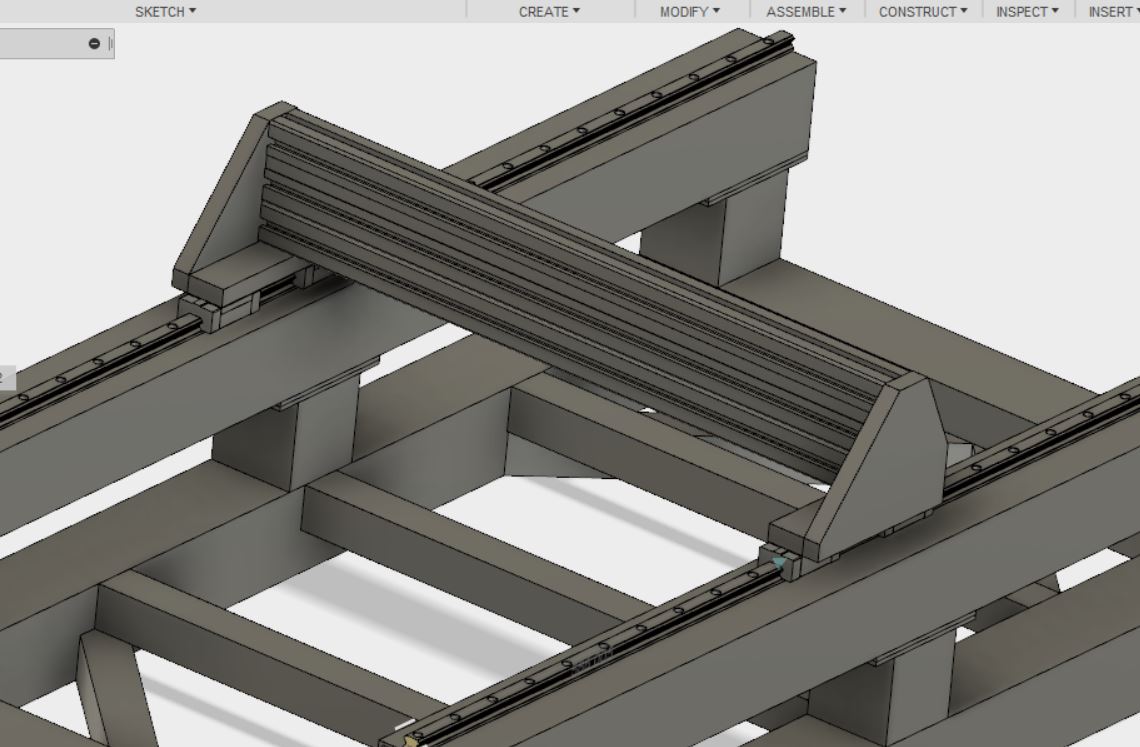Expand the CREATE toolbar dropdown
The width and height of the screenshot is (1140, 747).
(549, 11)
